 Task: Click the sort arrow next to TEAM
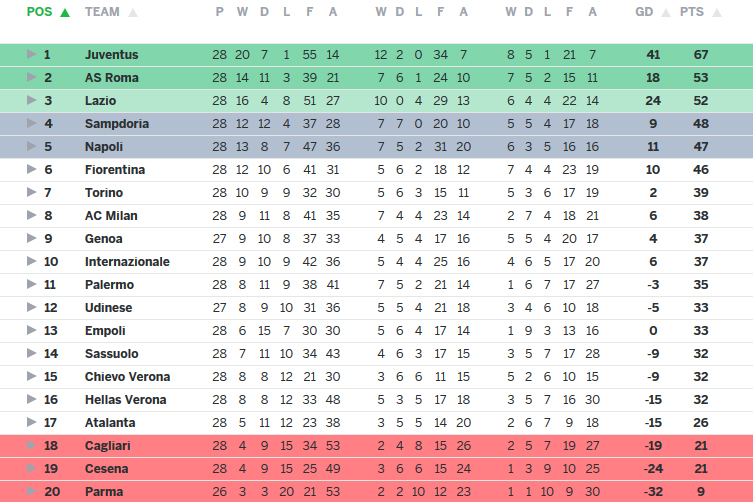(133, 13)
